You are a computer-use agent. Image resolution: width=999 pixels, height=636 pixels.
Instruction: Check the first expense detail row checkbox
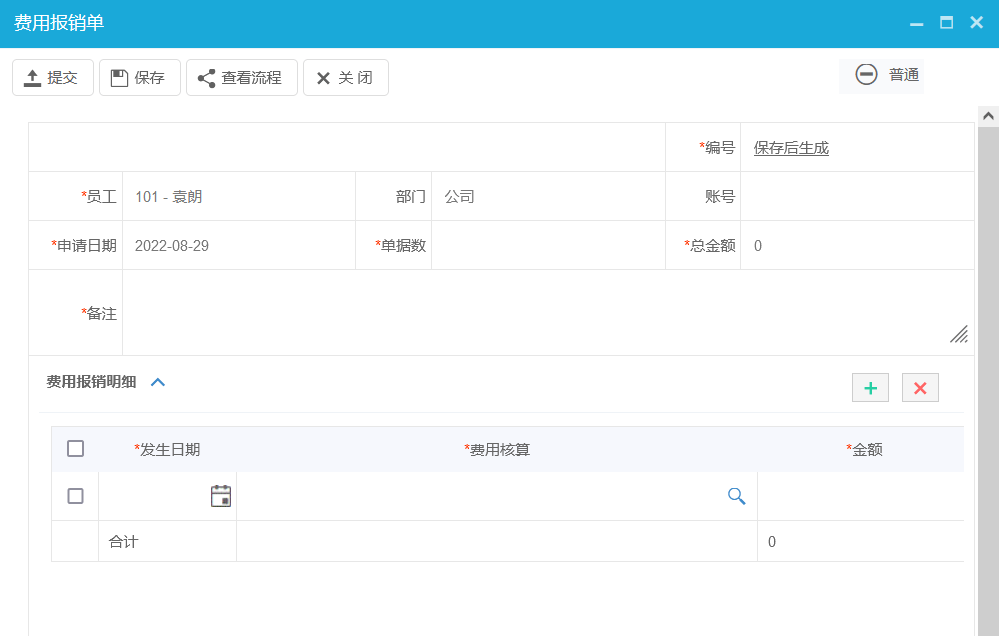click(x=75, y=494)
